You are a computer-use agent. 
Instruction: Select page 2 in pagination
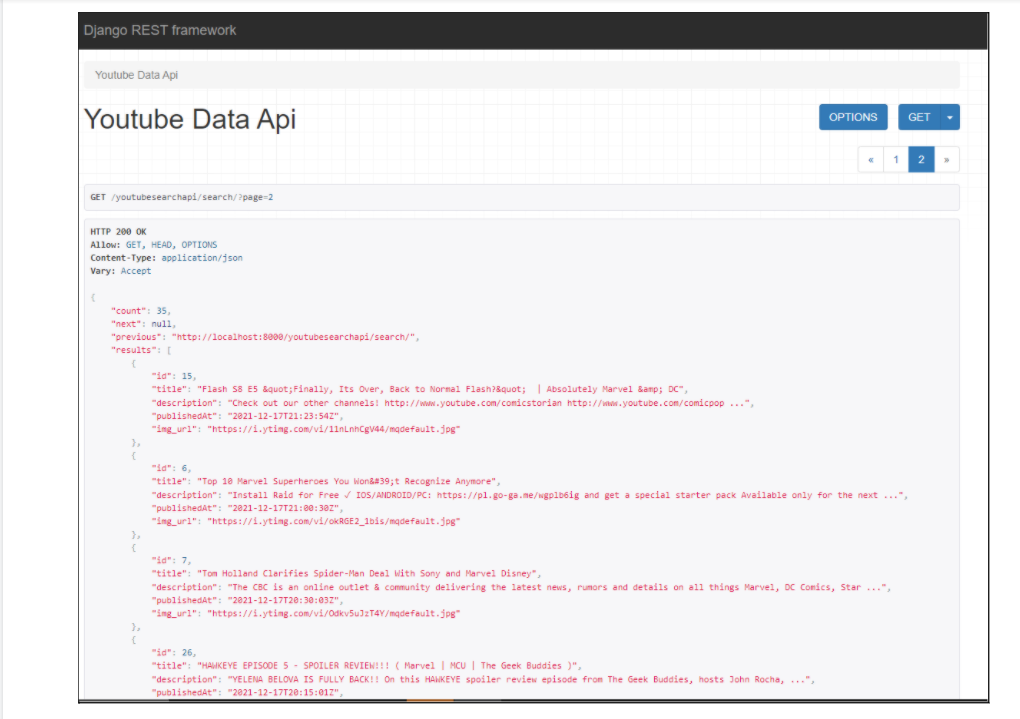(921, 159)
